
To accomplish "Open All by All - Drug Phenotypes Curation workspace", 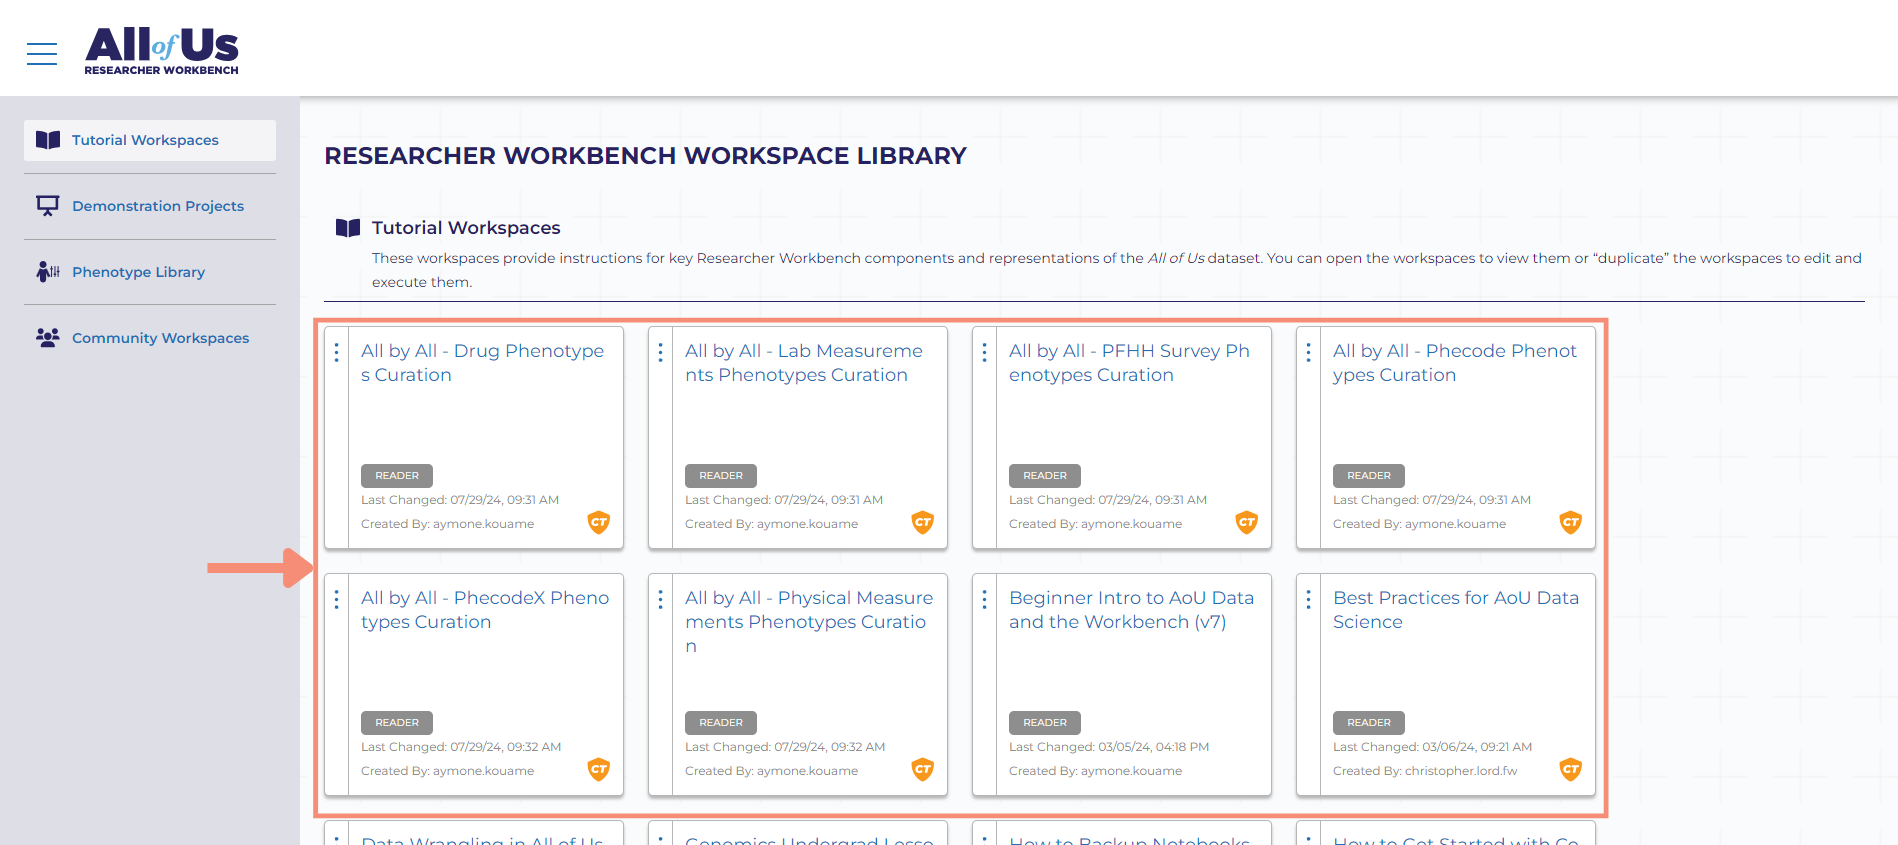I will [482, 363].
